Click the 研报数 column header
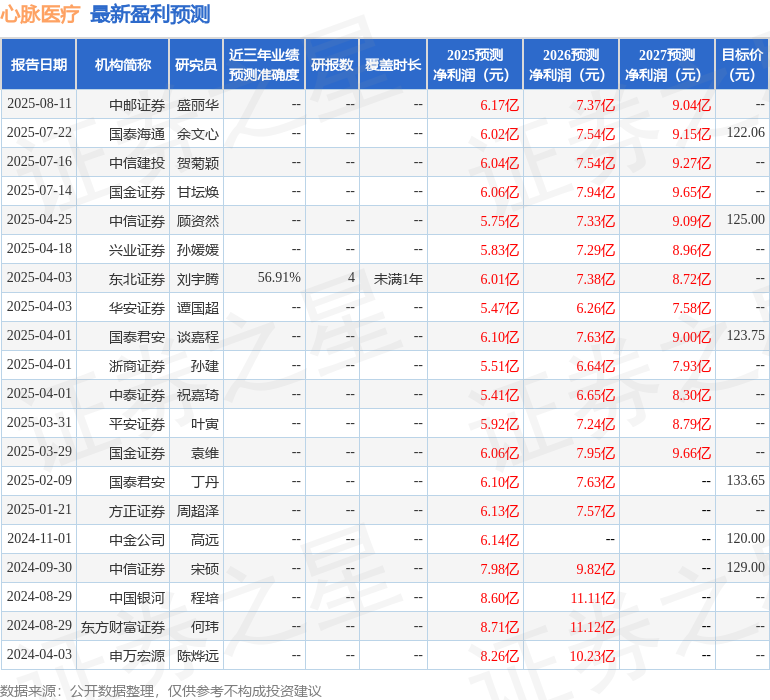The width and height of the screenshot is (770, 700). click(x=332, y=65)
